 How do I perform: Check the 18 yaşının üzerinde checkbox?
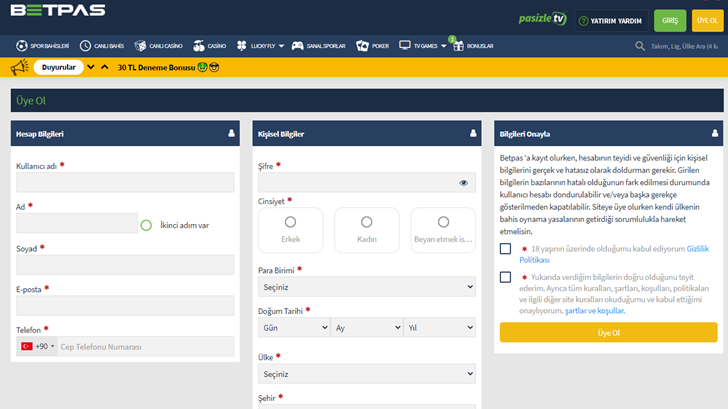pyautogui.click(x=506, y=249)
